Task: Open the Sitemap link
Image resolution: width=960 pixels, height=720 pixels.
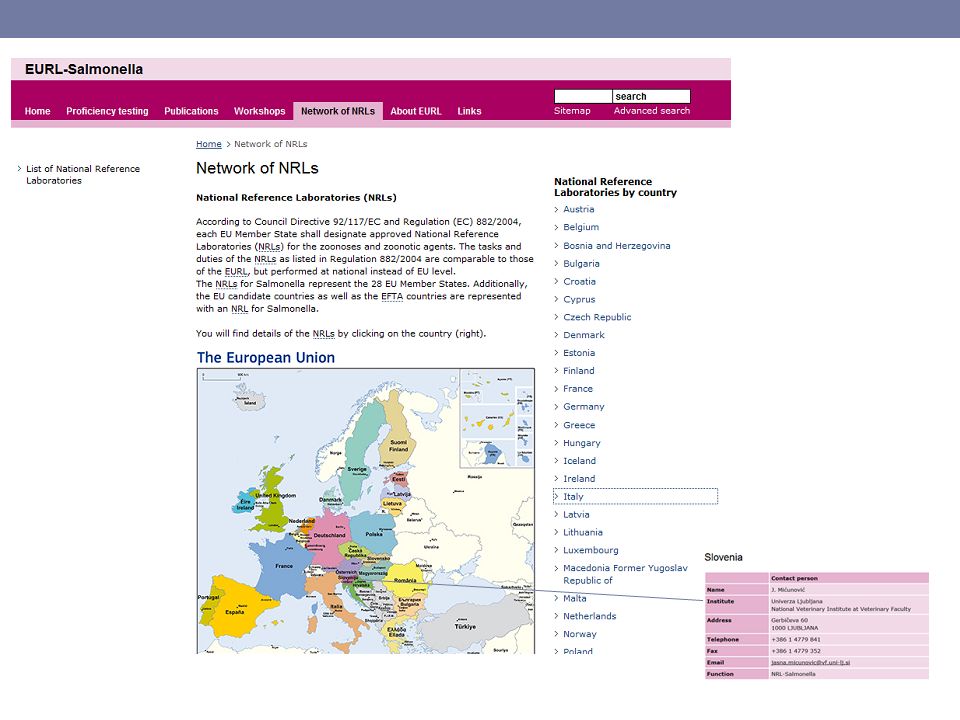Action: coord(572,111)
